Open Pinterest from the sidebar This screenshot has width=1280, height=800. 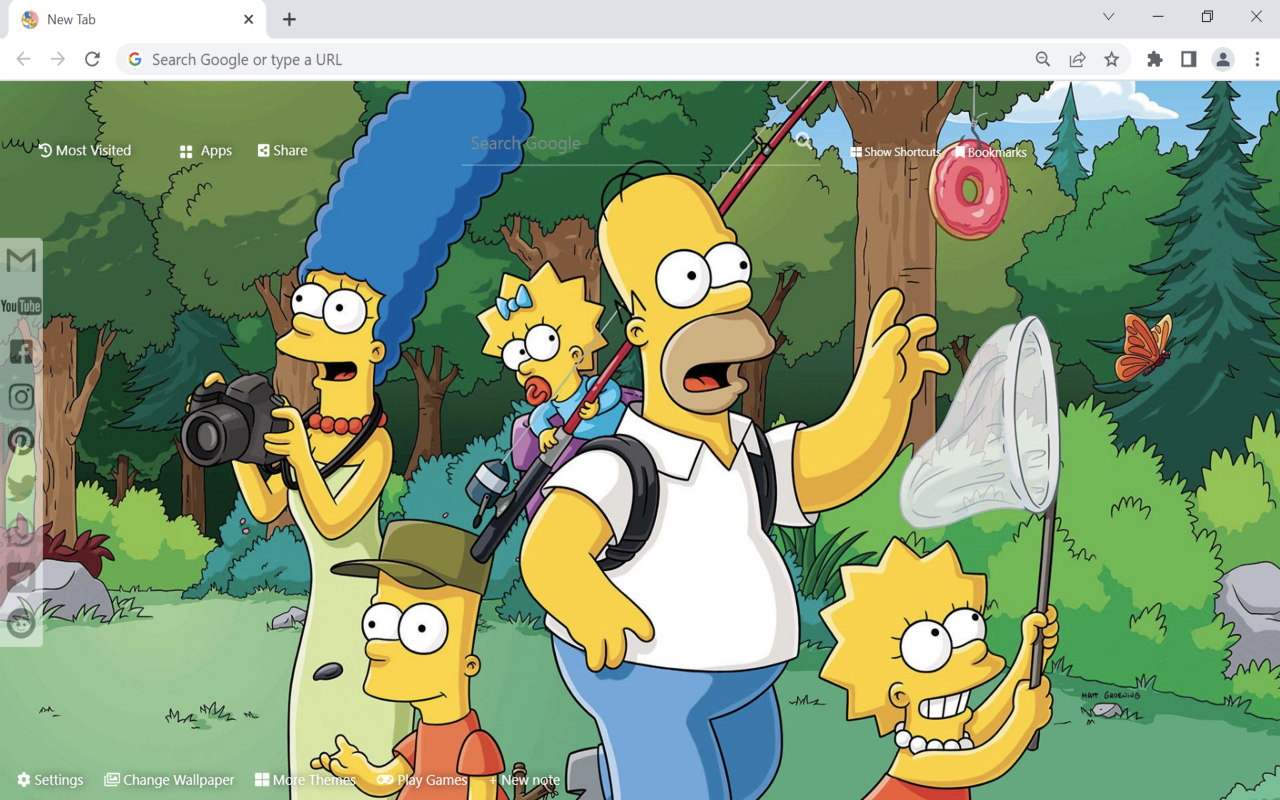(x=20, y=440)
